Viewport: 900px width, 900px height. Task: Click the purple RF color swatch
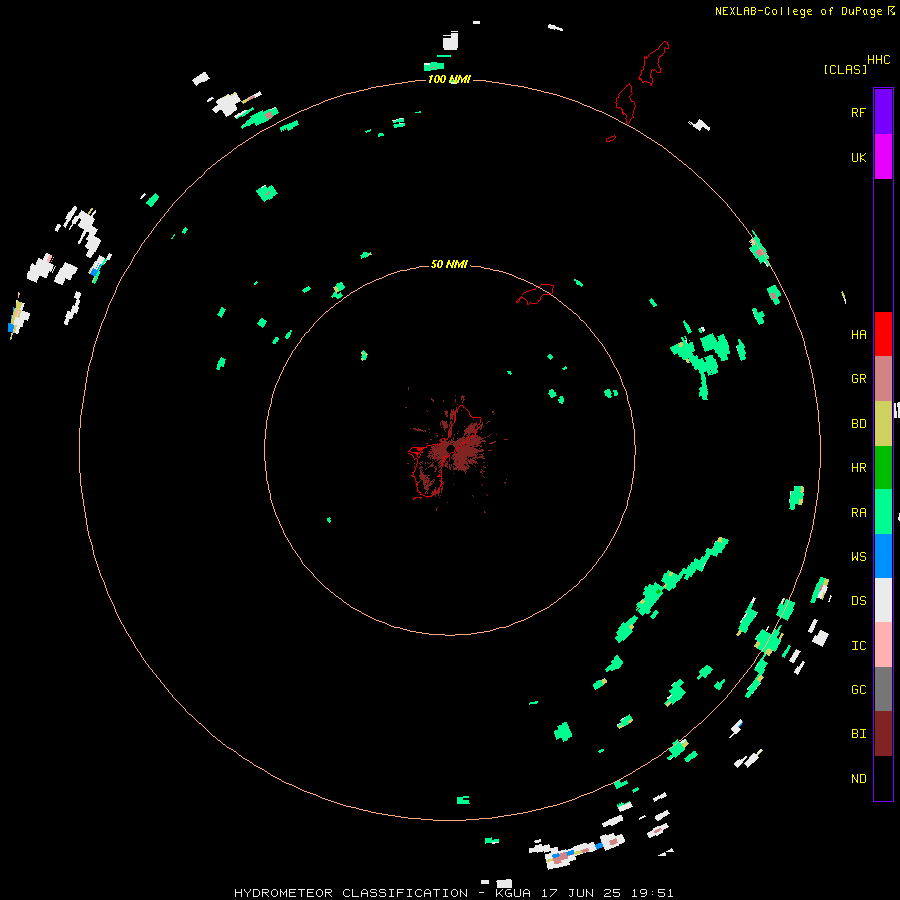[883, 112]
